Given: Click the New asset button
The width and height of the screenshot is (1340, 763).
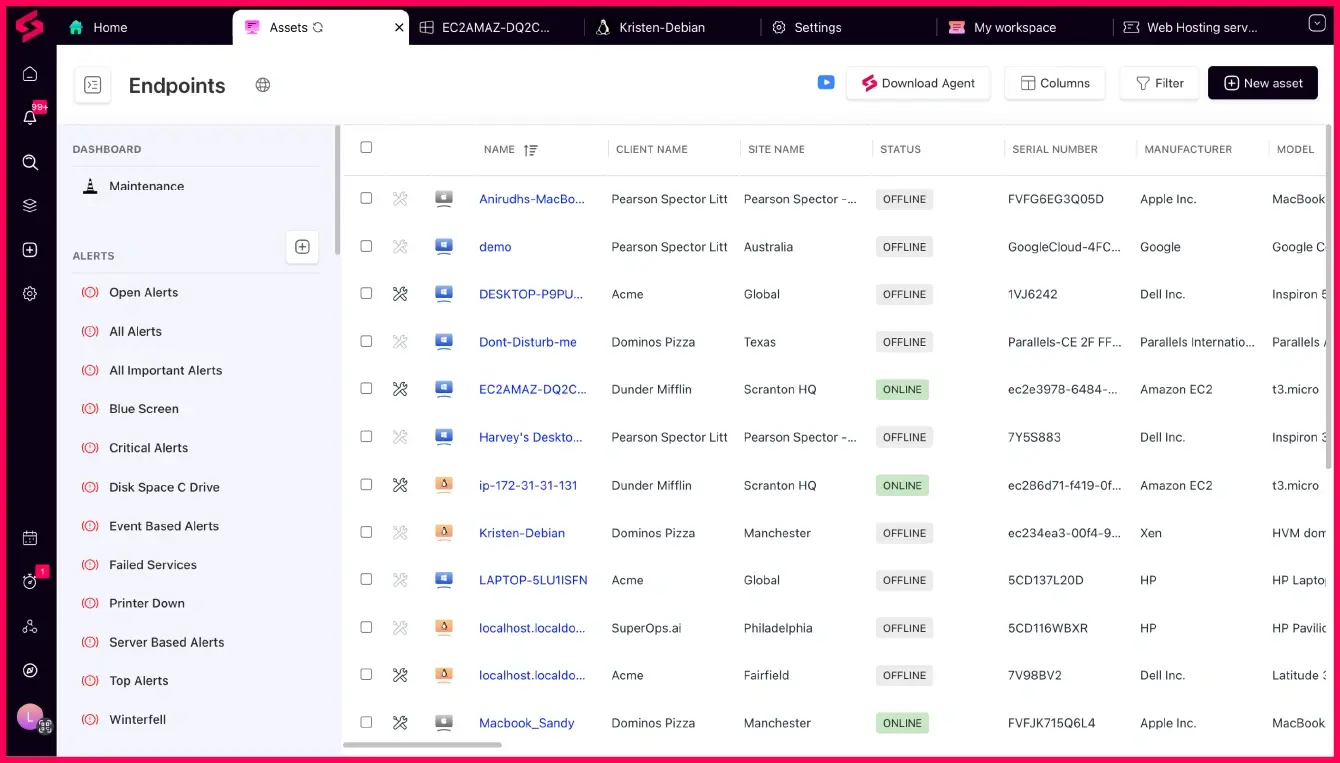Looking at the screenshot, I should pos(1262,83).
